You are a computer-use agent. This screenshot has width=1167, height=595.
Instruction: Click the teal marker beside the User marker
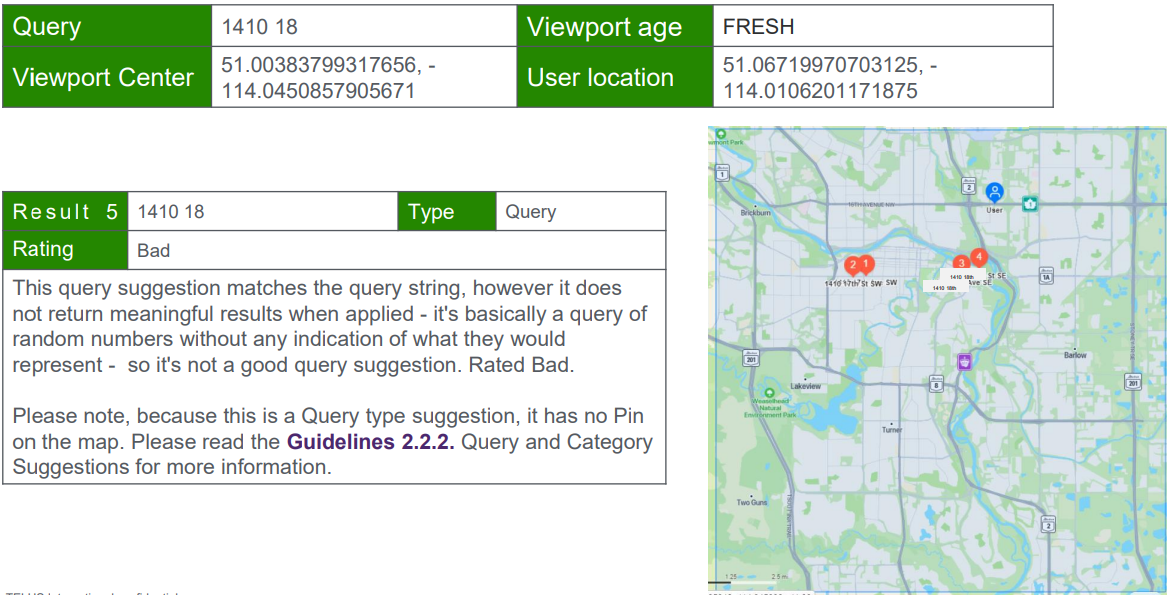coord(1029,203)
